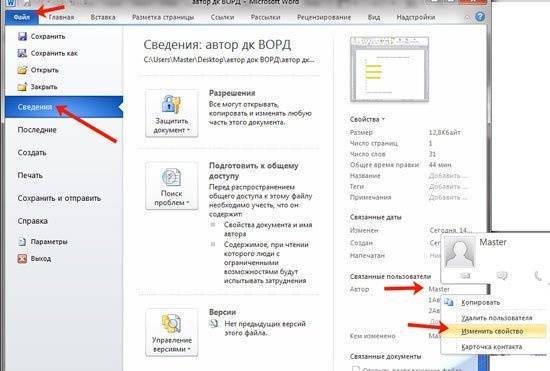Open the Надстройки ribbon tab
This screenshot has height=371, width=550.
(x=416, y=17)
